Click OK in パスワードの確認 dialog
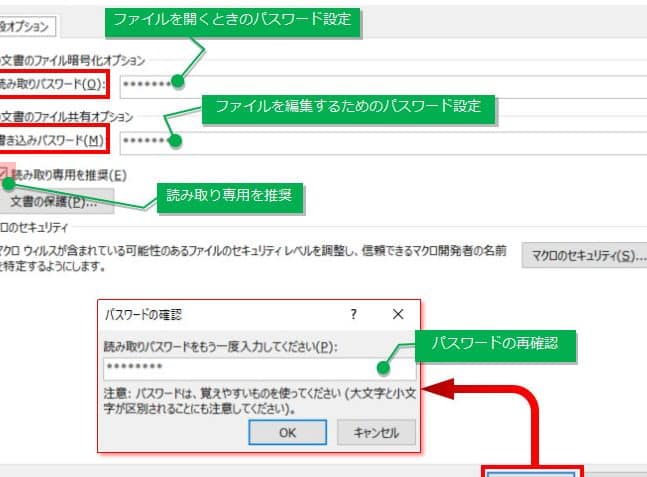Image resolution: width=647 pixels, height=477 pixels. point(288,432)
